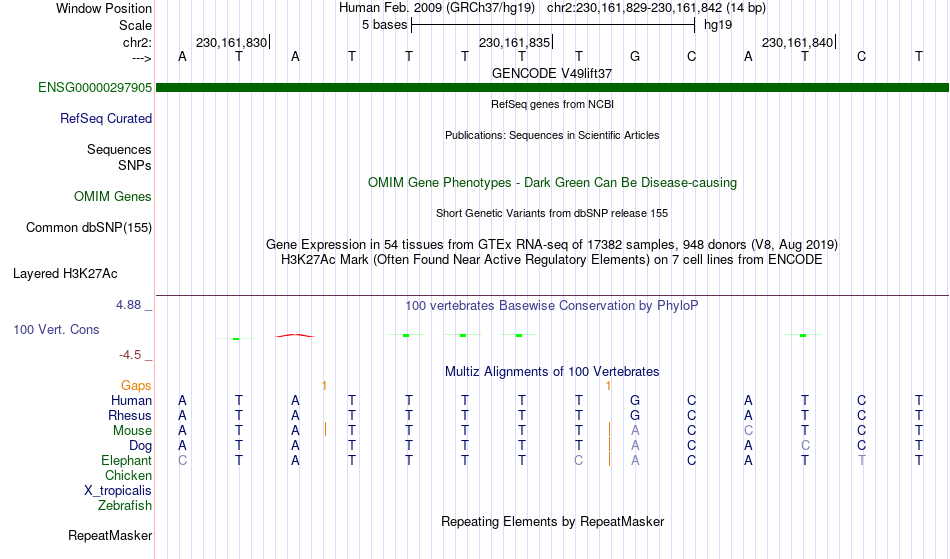The width and height of the screenshot is (950, 559).
Task: Click the RefSeq genes from NCBI title
Action: point(553,104)
